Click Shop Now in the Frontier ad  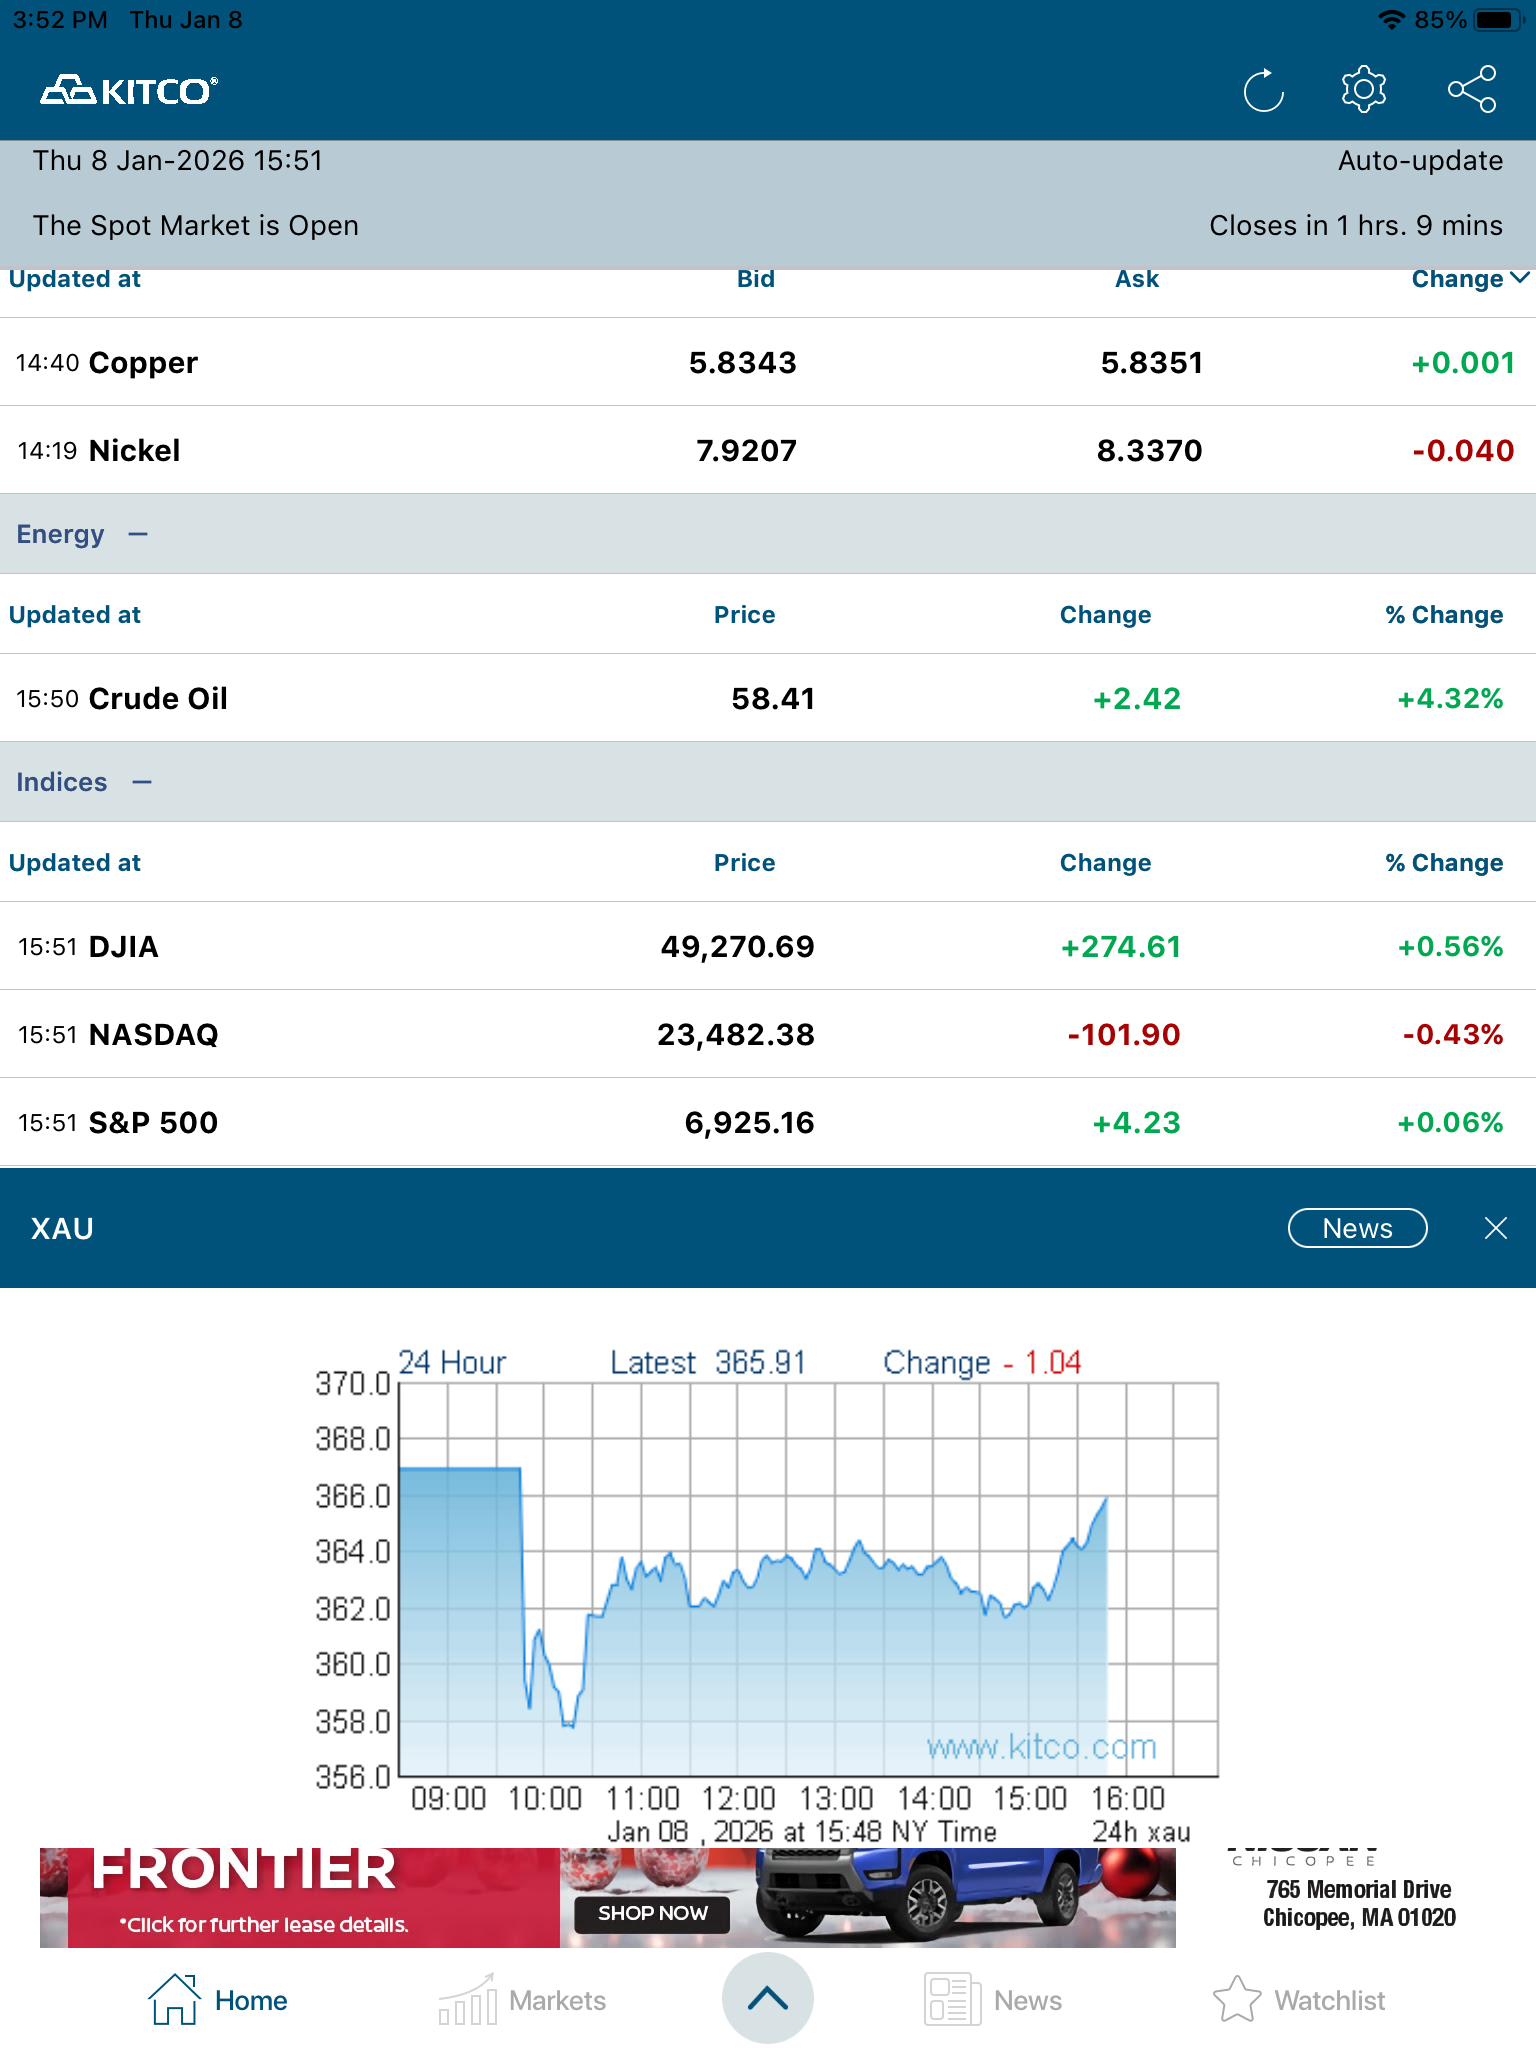point(652,1913)
